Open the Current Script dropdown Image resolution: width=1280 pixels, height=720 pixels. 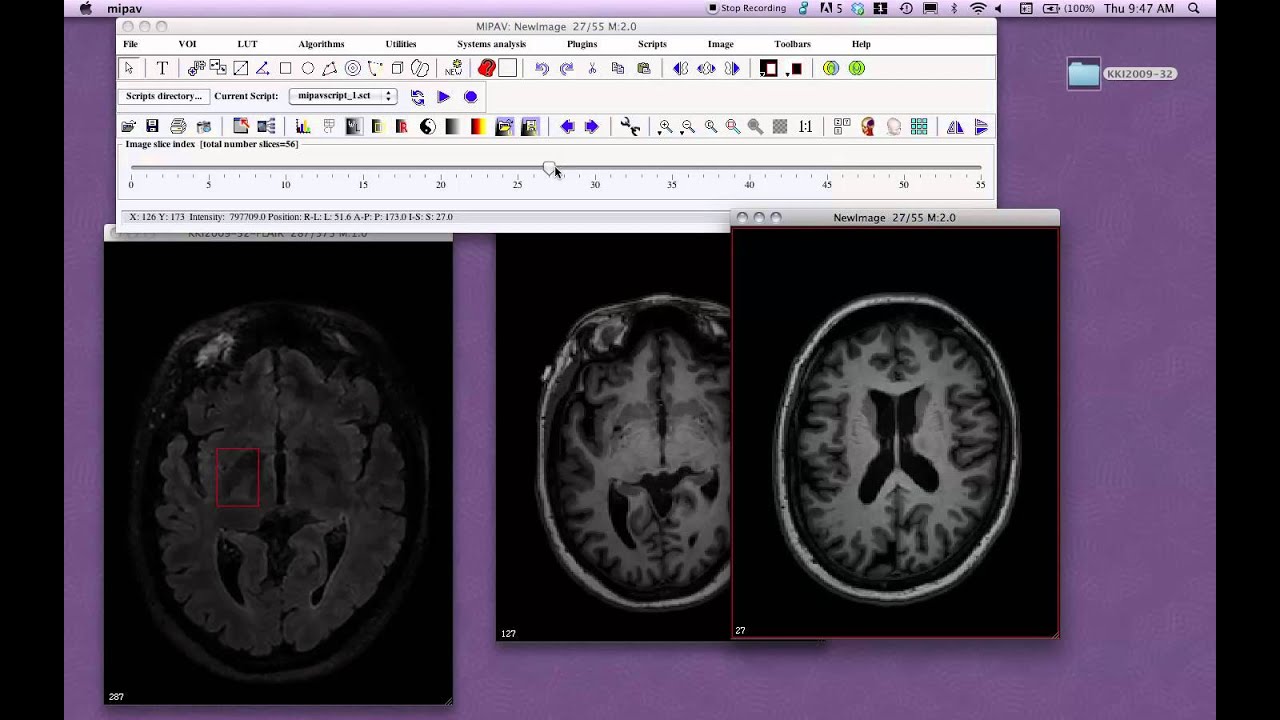tap(343, 96)
